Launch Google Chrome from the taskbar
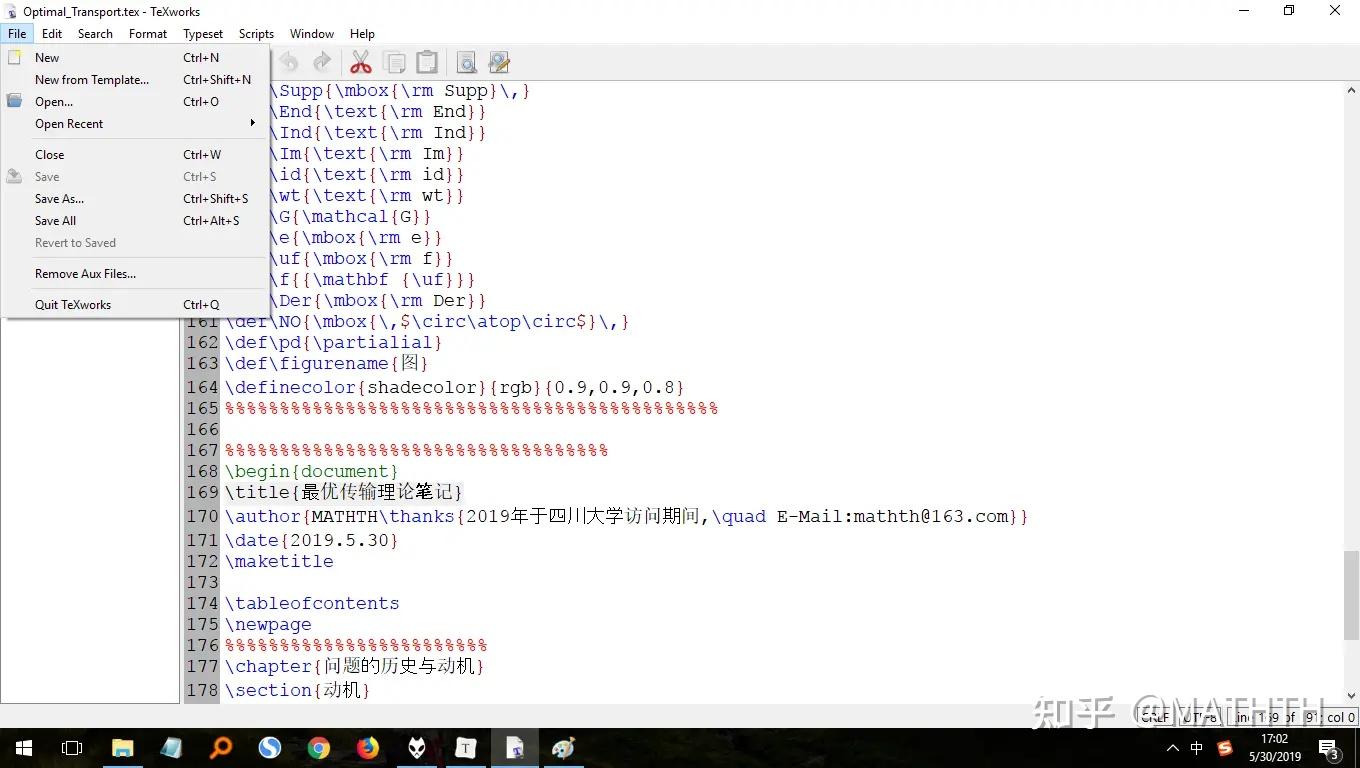The width and height of the screenshot is (1360, 768). (x=319, y=748)
